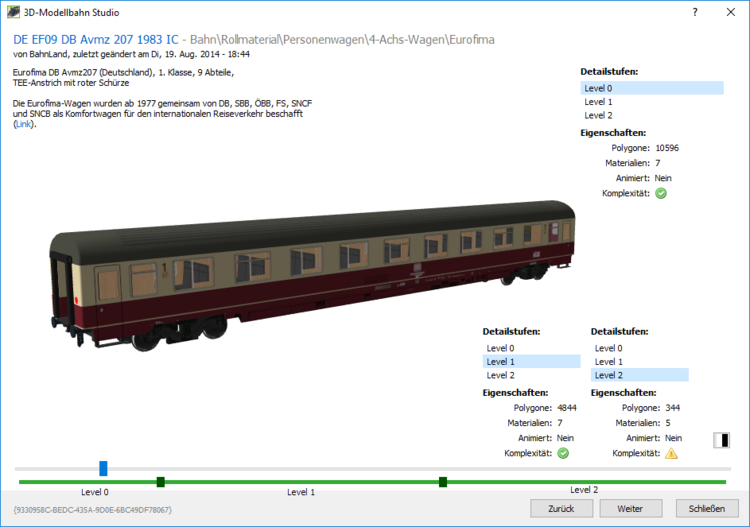Click the 3D train wagon preview

[313, 275]
